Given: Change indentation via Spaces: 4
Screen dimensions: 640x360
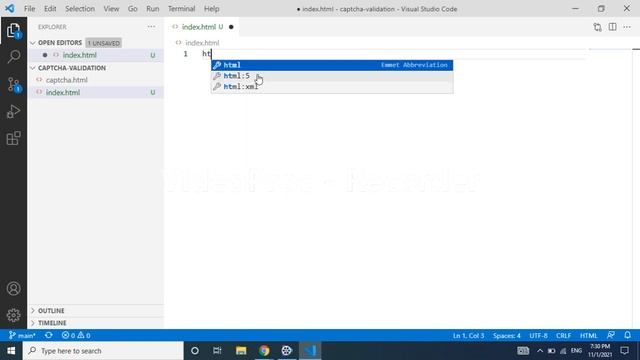Looking at the screenshot, I should point(507,336).
